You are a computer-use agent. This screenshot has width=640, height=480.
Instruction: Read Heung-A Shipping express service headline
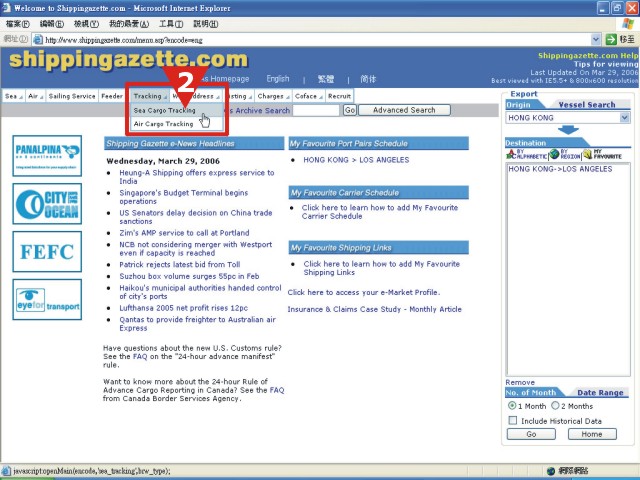[x=197, y=177]
